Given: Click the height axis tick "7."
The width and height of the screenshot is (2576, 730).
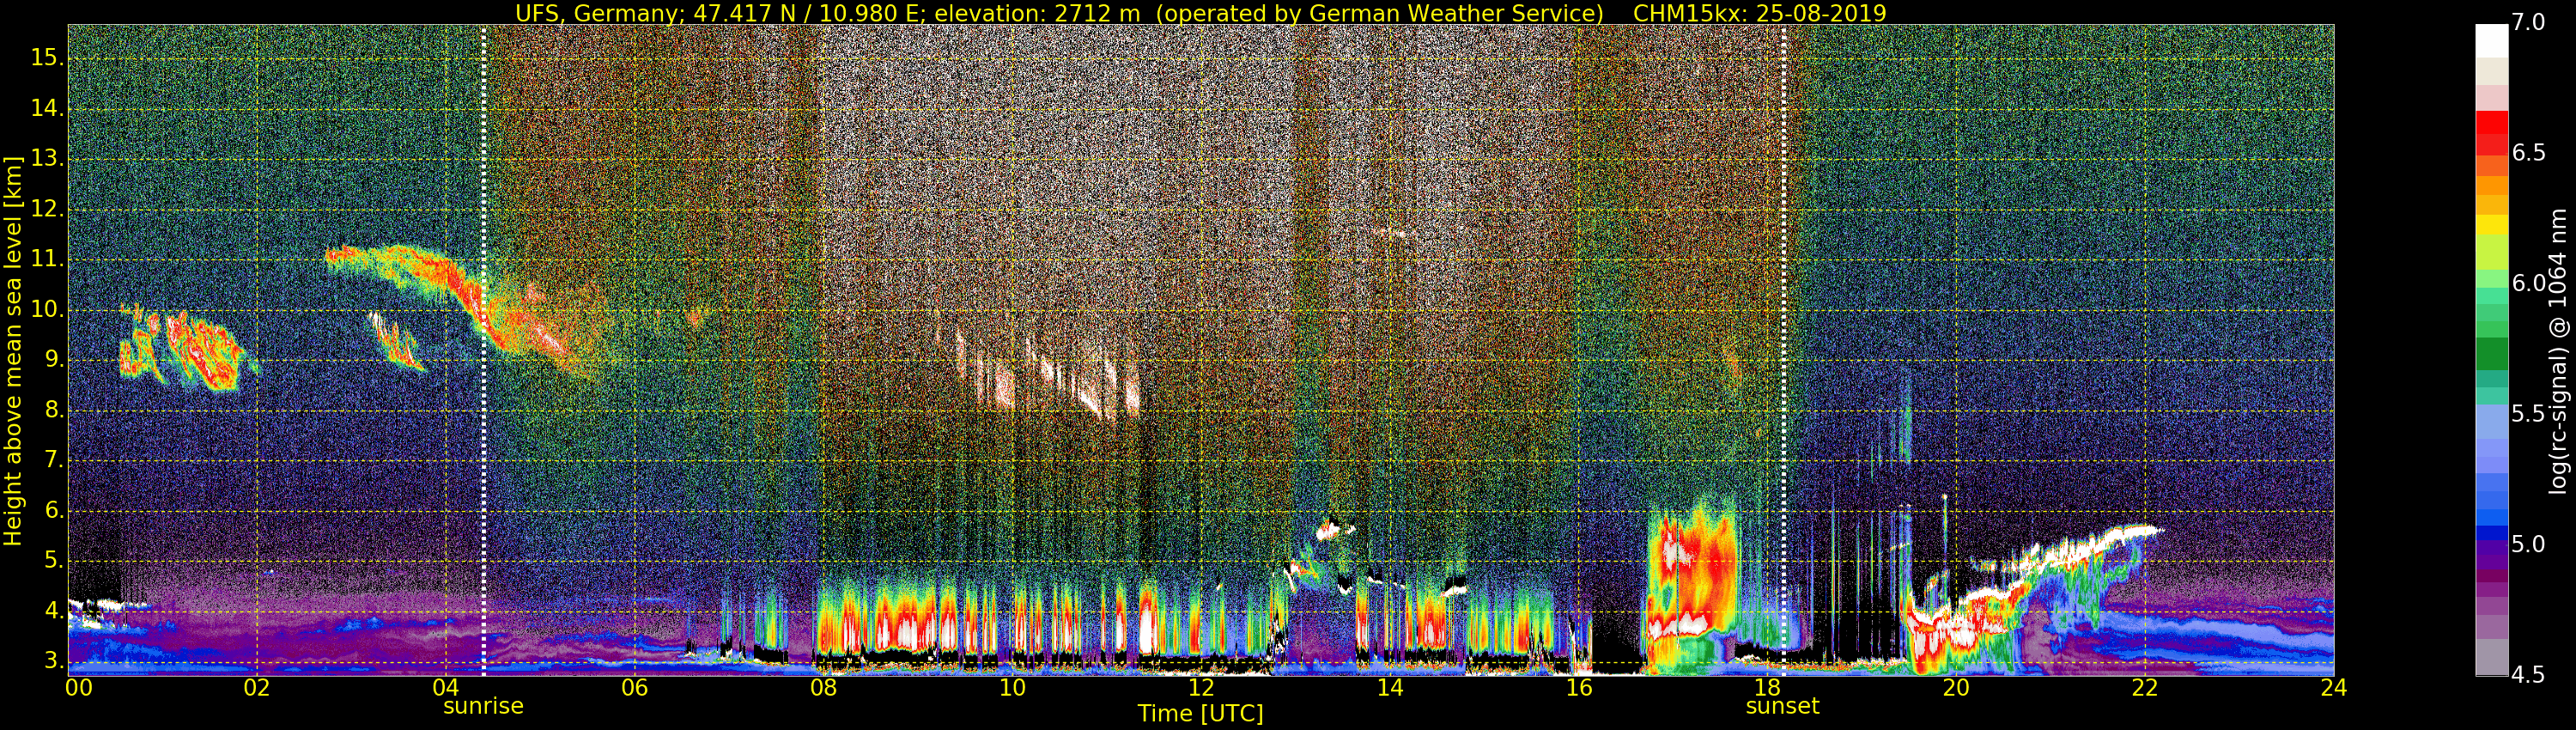Looking at the screenshot, I should pos(52,460).
